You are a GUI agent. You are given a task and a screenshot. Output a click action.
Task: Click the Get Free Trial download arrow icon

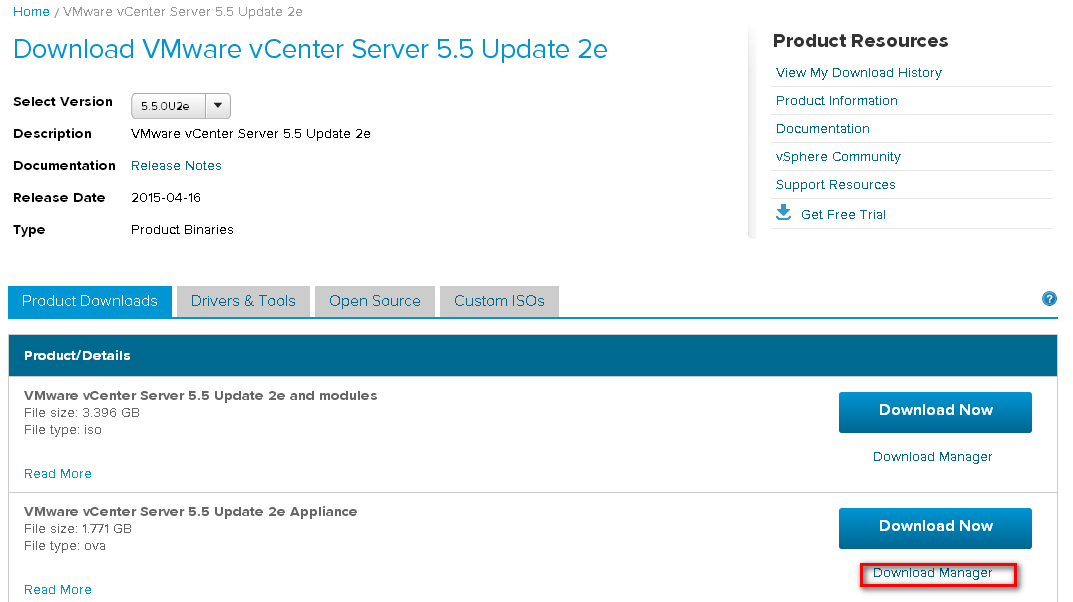[x=784, y=213]
